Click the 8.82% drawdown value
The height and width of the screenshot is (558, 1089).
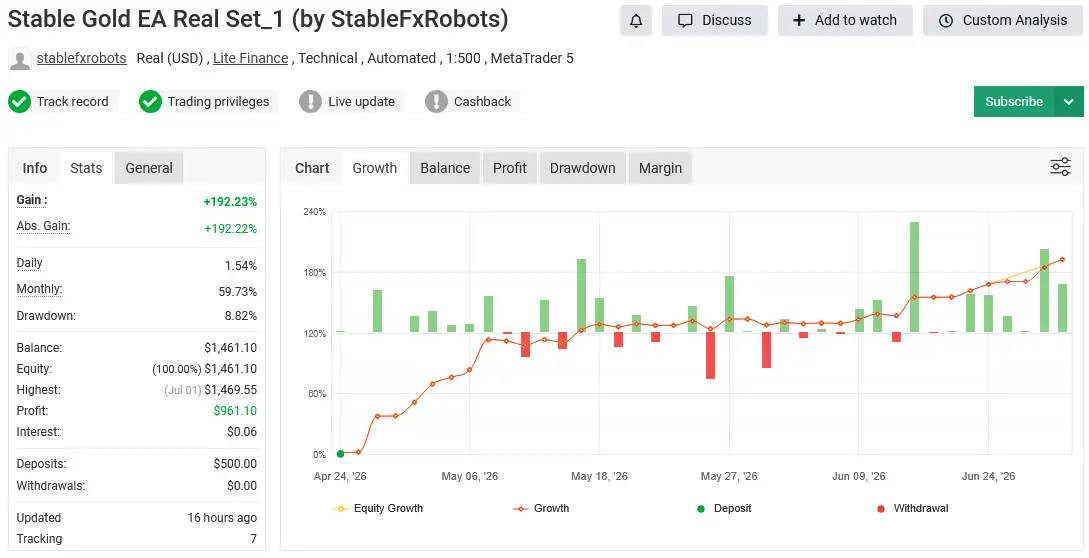point(240,315)
